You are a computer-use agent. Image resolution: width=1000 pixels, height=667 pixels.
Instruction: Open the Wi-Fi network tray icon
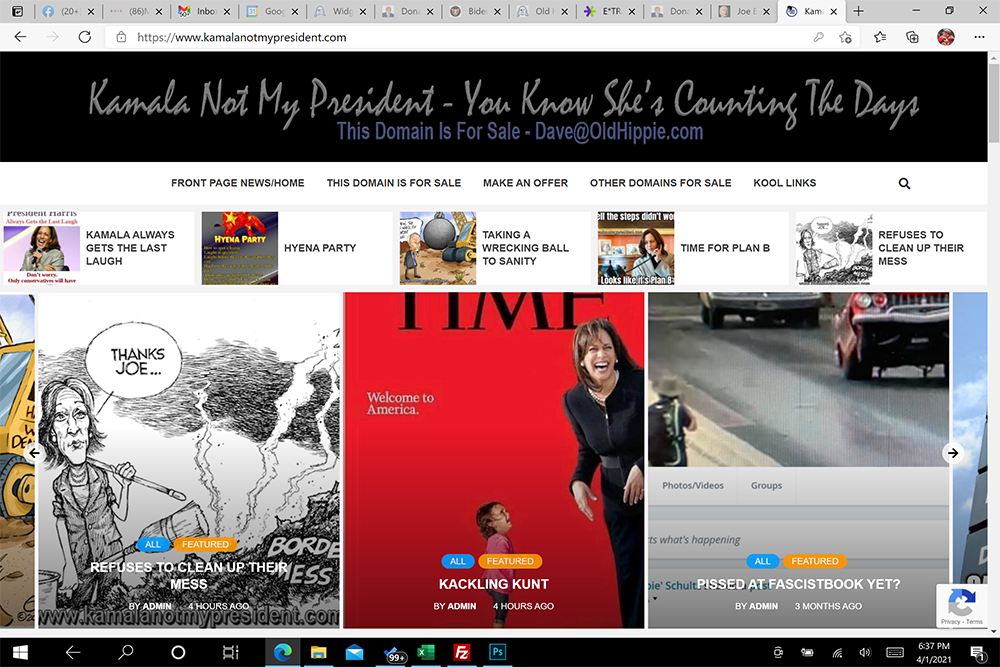click(x=837, y=652)
